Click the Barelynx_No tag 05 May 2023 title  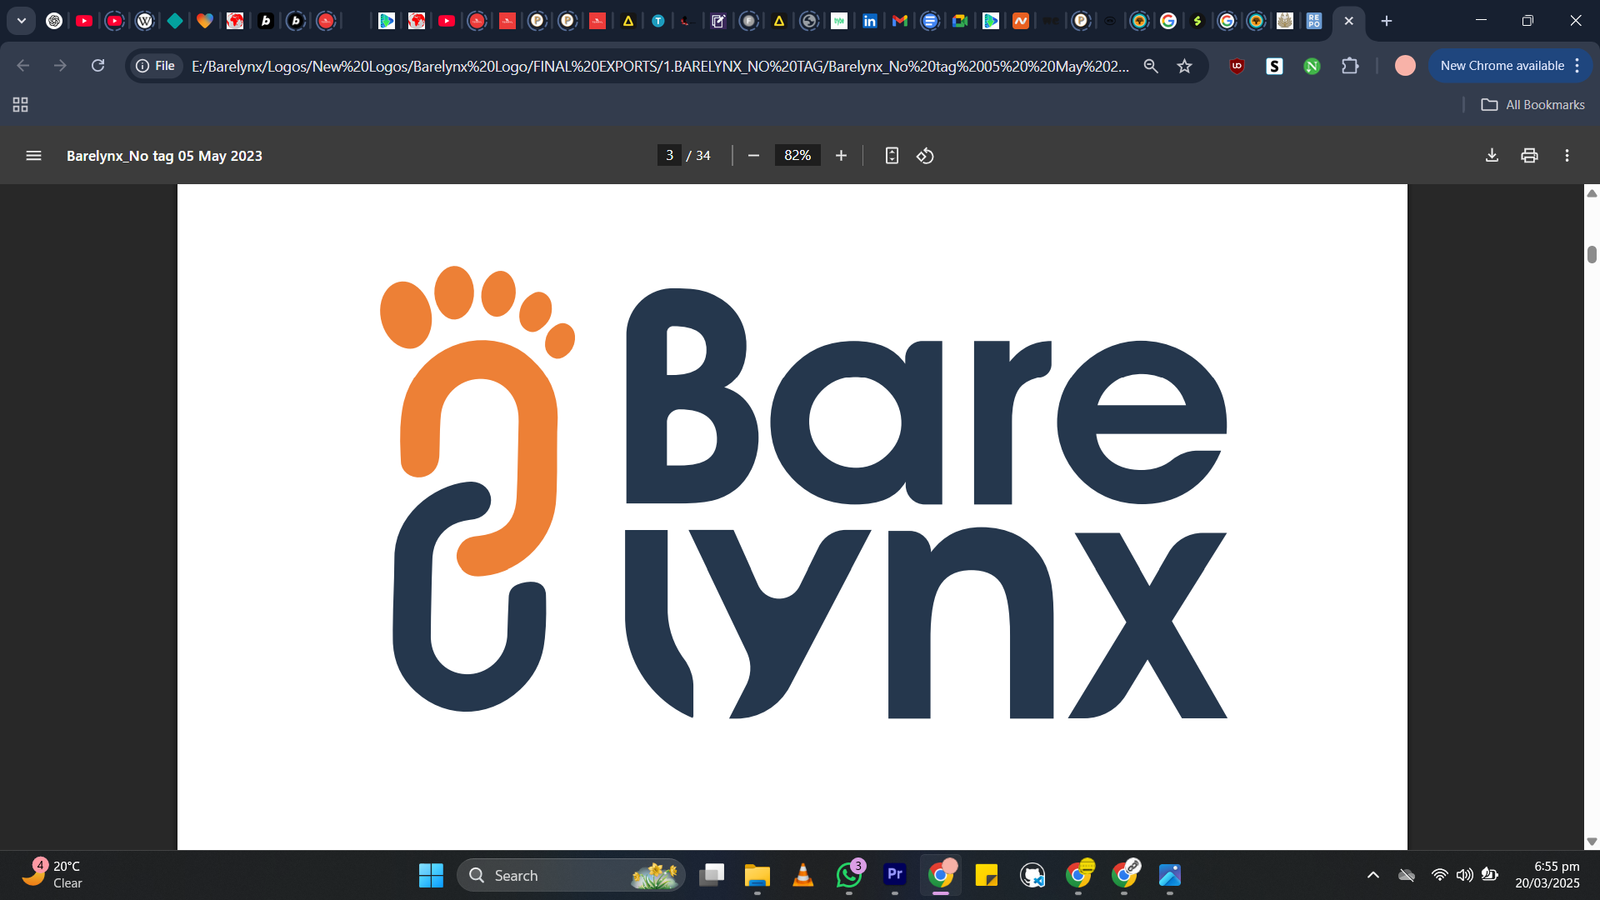click(x=164, y=156)
